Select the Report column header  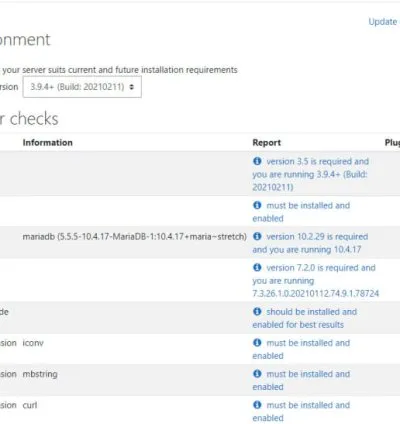coord(267,143)
